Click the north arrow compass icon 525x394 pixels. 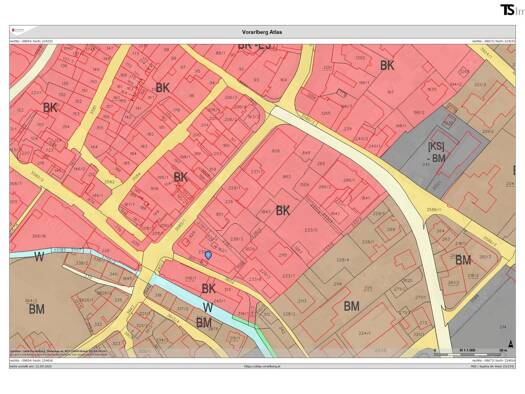coord(510,343)
